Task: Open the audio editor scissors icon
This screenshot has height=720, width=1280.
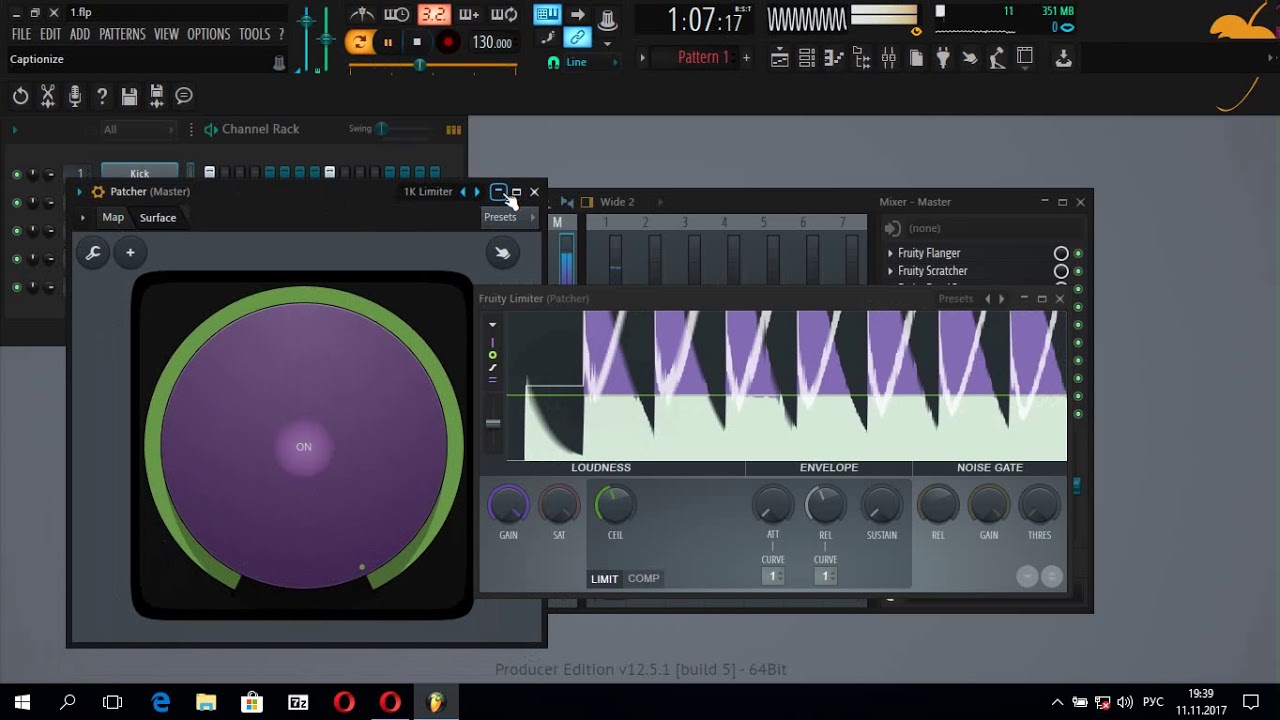Action: pyautogui.click(x=47, y=96)
